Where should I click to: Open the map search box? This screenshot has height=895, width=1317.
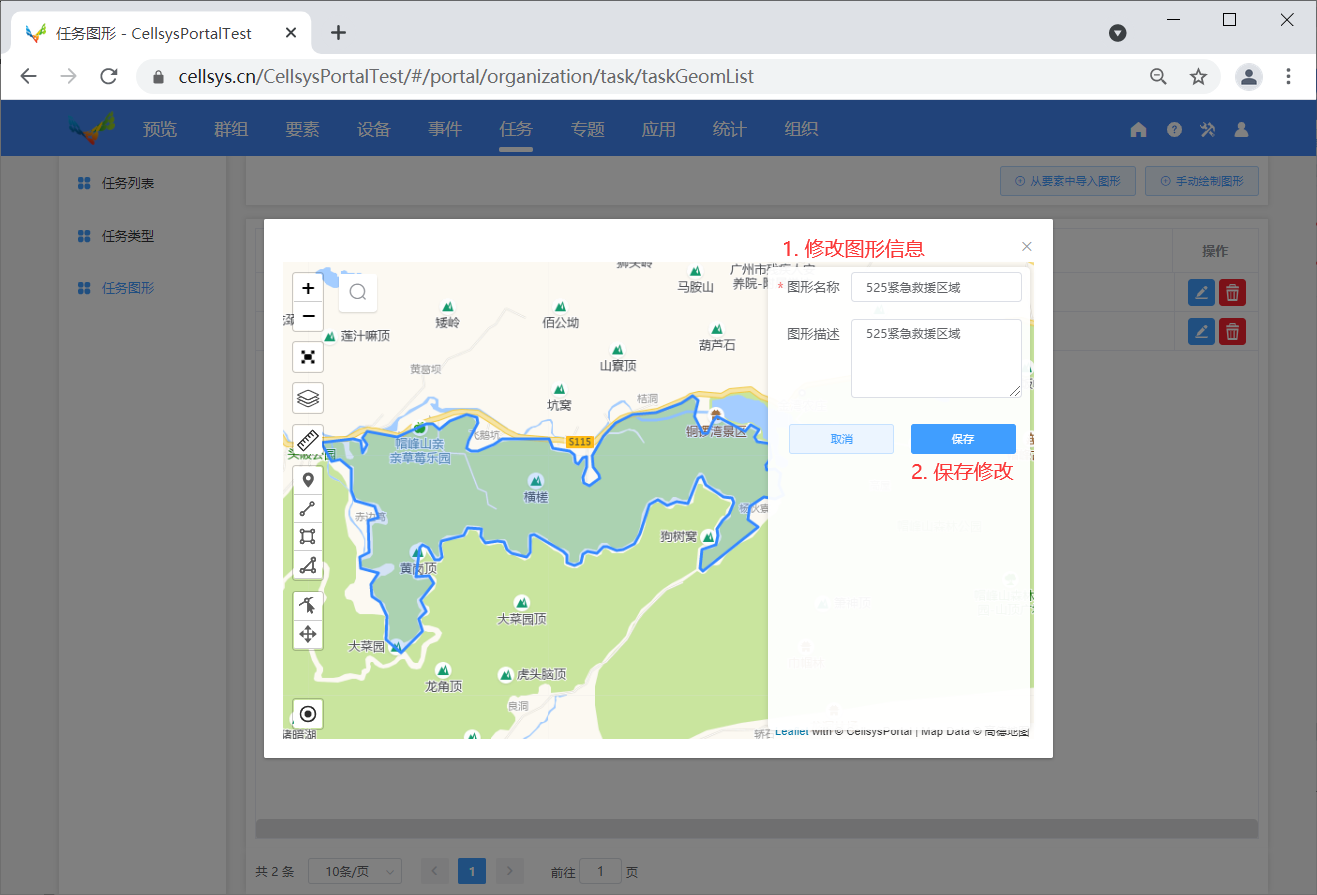point(358,293)
